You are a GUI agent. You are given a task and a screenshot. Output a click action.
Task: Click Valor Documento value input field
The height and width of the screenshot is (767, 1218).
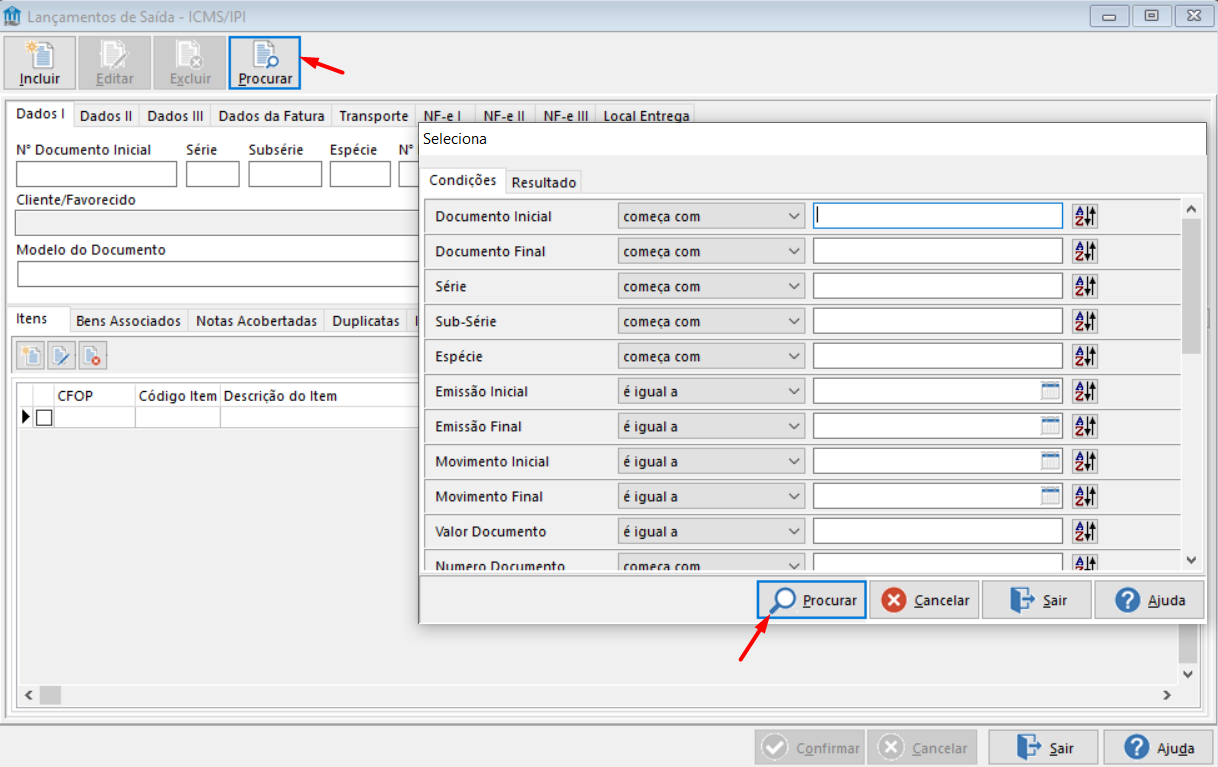938,531
